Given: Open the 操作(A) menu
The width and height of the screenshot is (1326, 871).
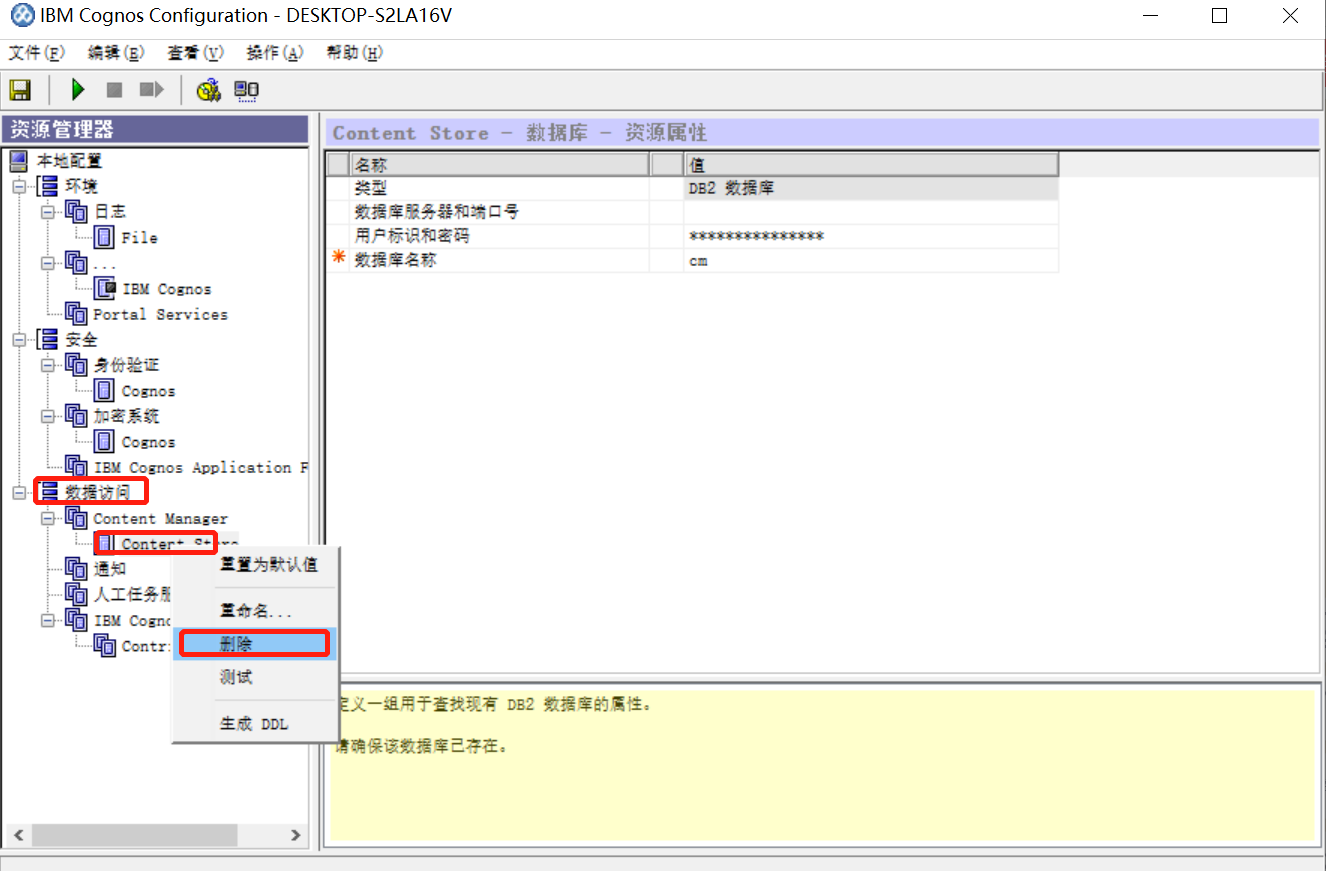Looking at the screenshot, I should click(x=275, y=53).
